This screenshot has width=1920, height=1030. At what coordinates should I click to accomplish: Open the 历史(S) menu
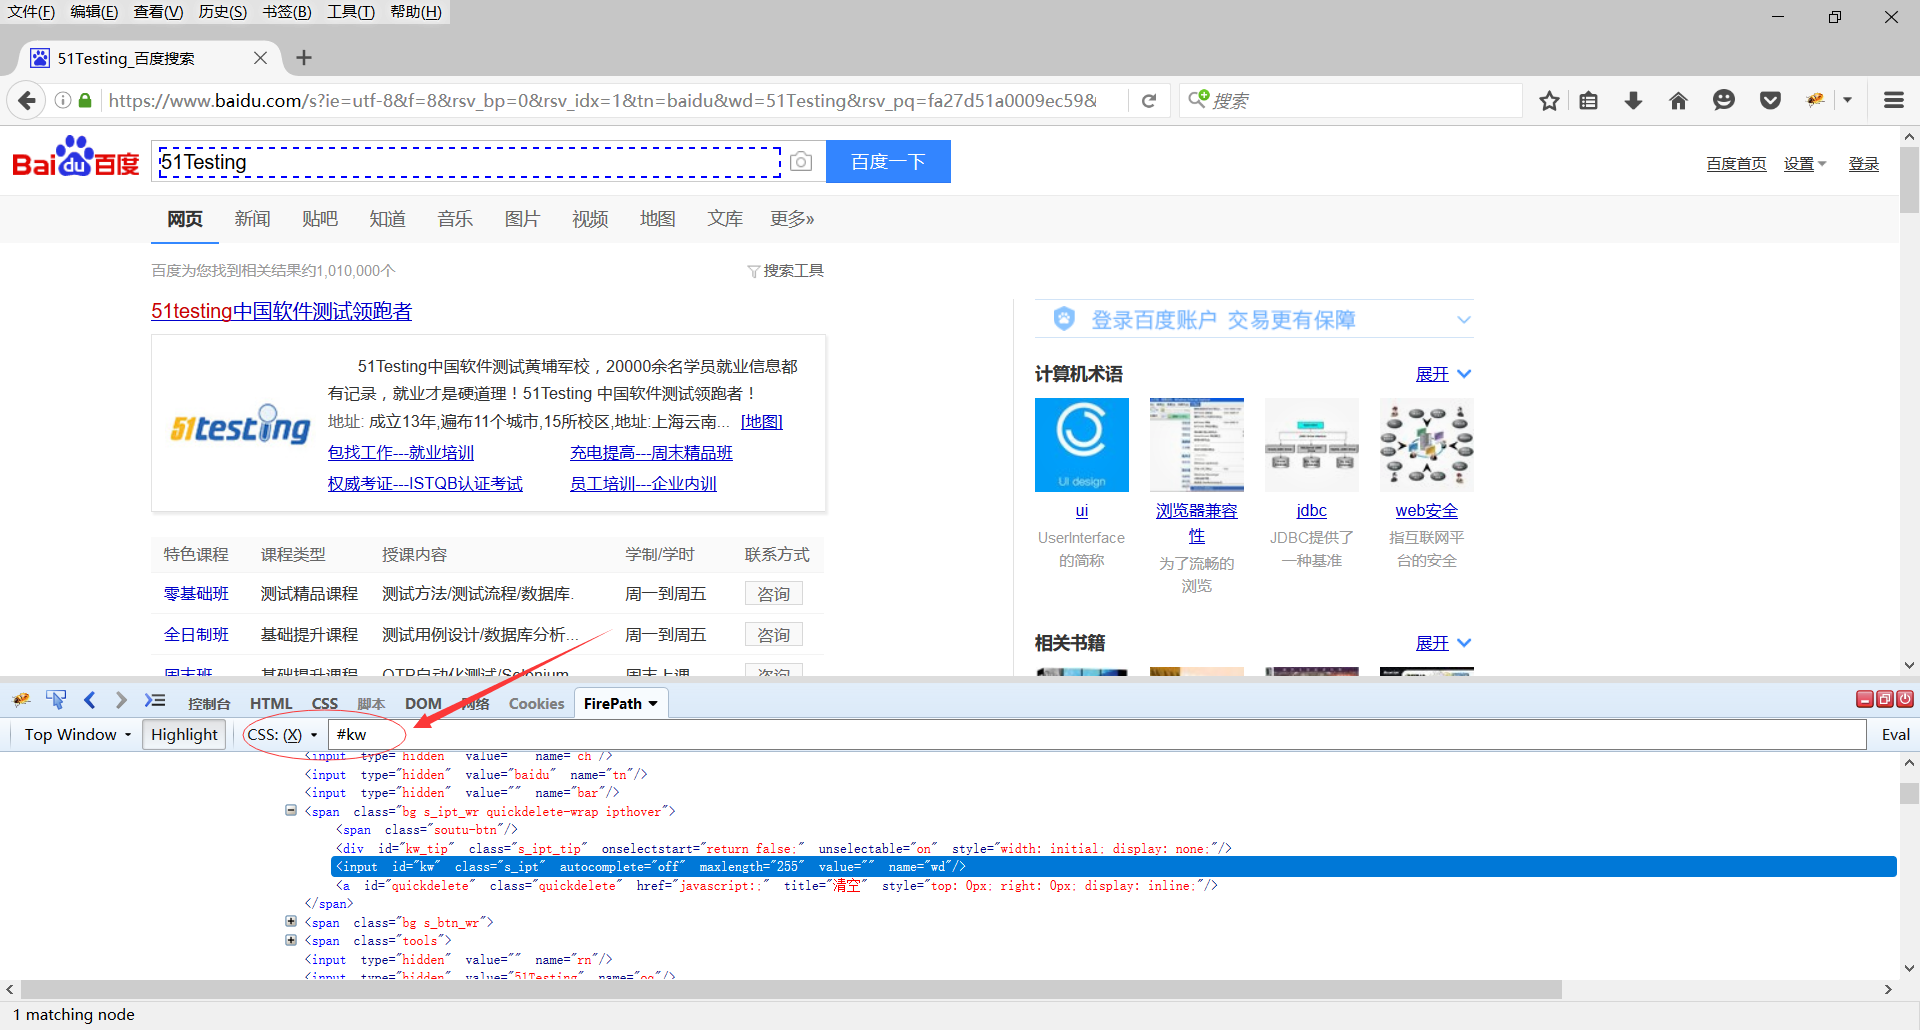click(222, 12)
